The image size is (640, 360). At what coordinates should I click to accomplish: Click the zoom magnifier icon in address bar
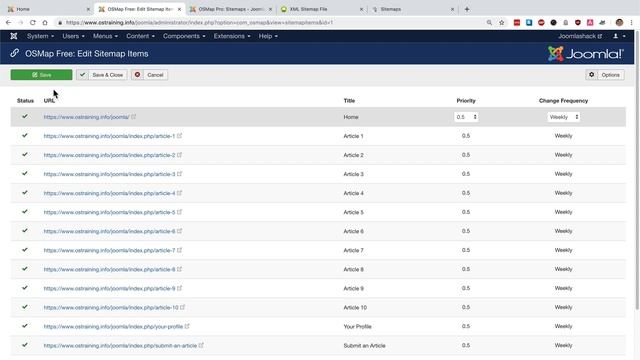point(489,22)
